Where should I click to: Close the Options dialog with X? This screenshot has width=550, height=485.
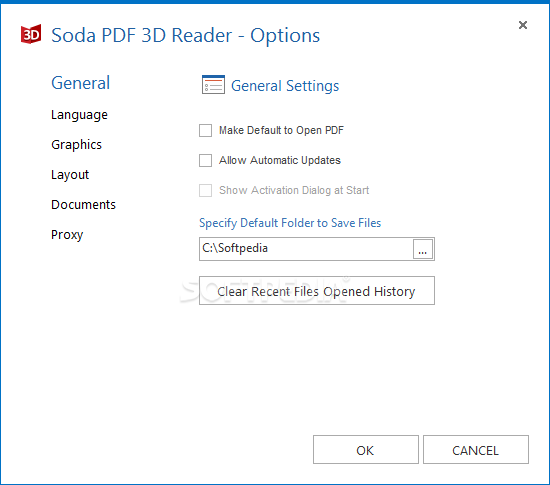(x=523, y=25)
